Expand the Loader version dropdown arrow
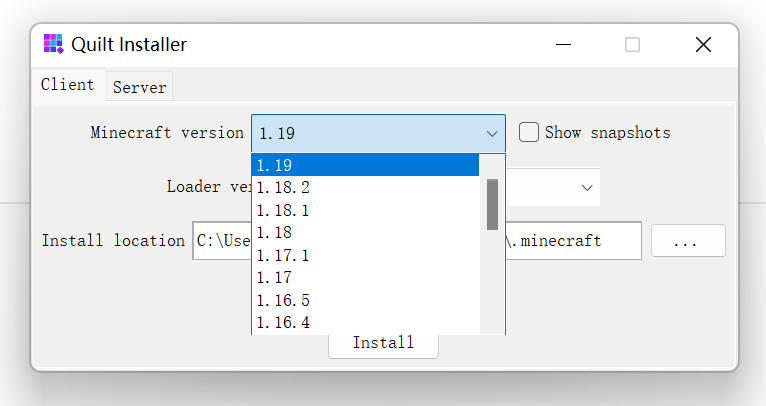766x406 pixels. 586,187
